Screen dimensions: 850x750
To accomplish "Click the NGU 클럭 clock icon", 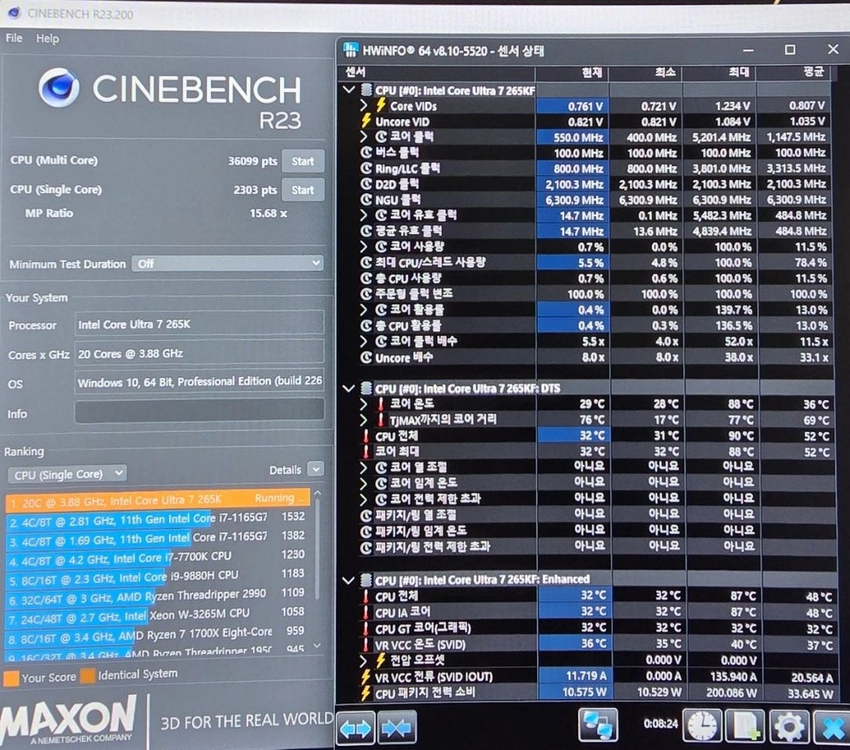I will click(366, 200).
